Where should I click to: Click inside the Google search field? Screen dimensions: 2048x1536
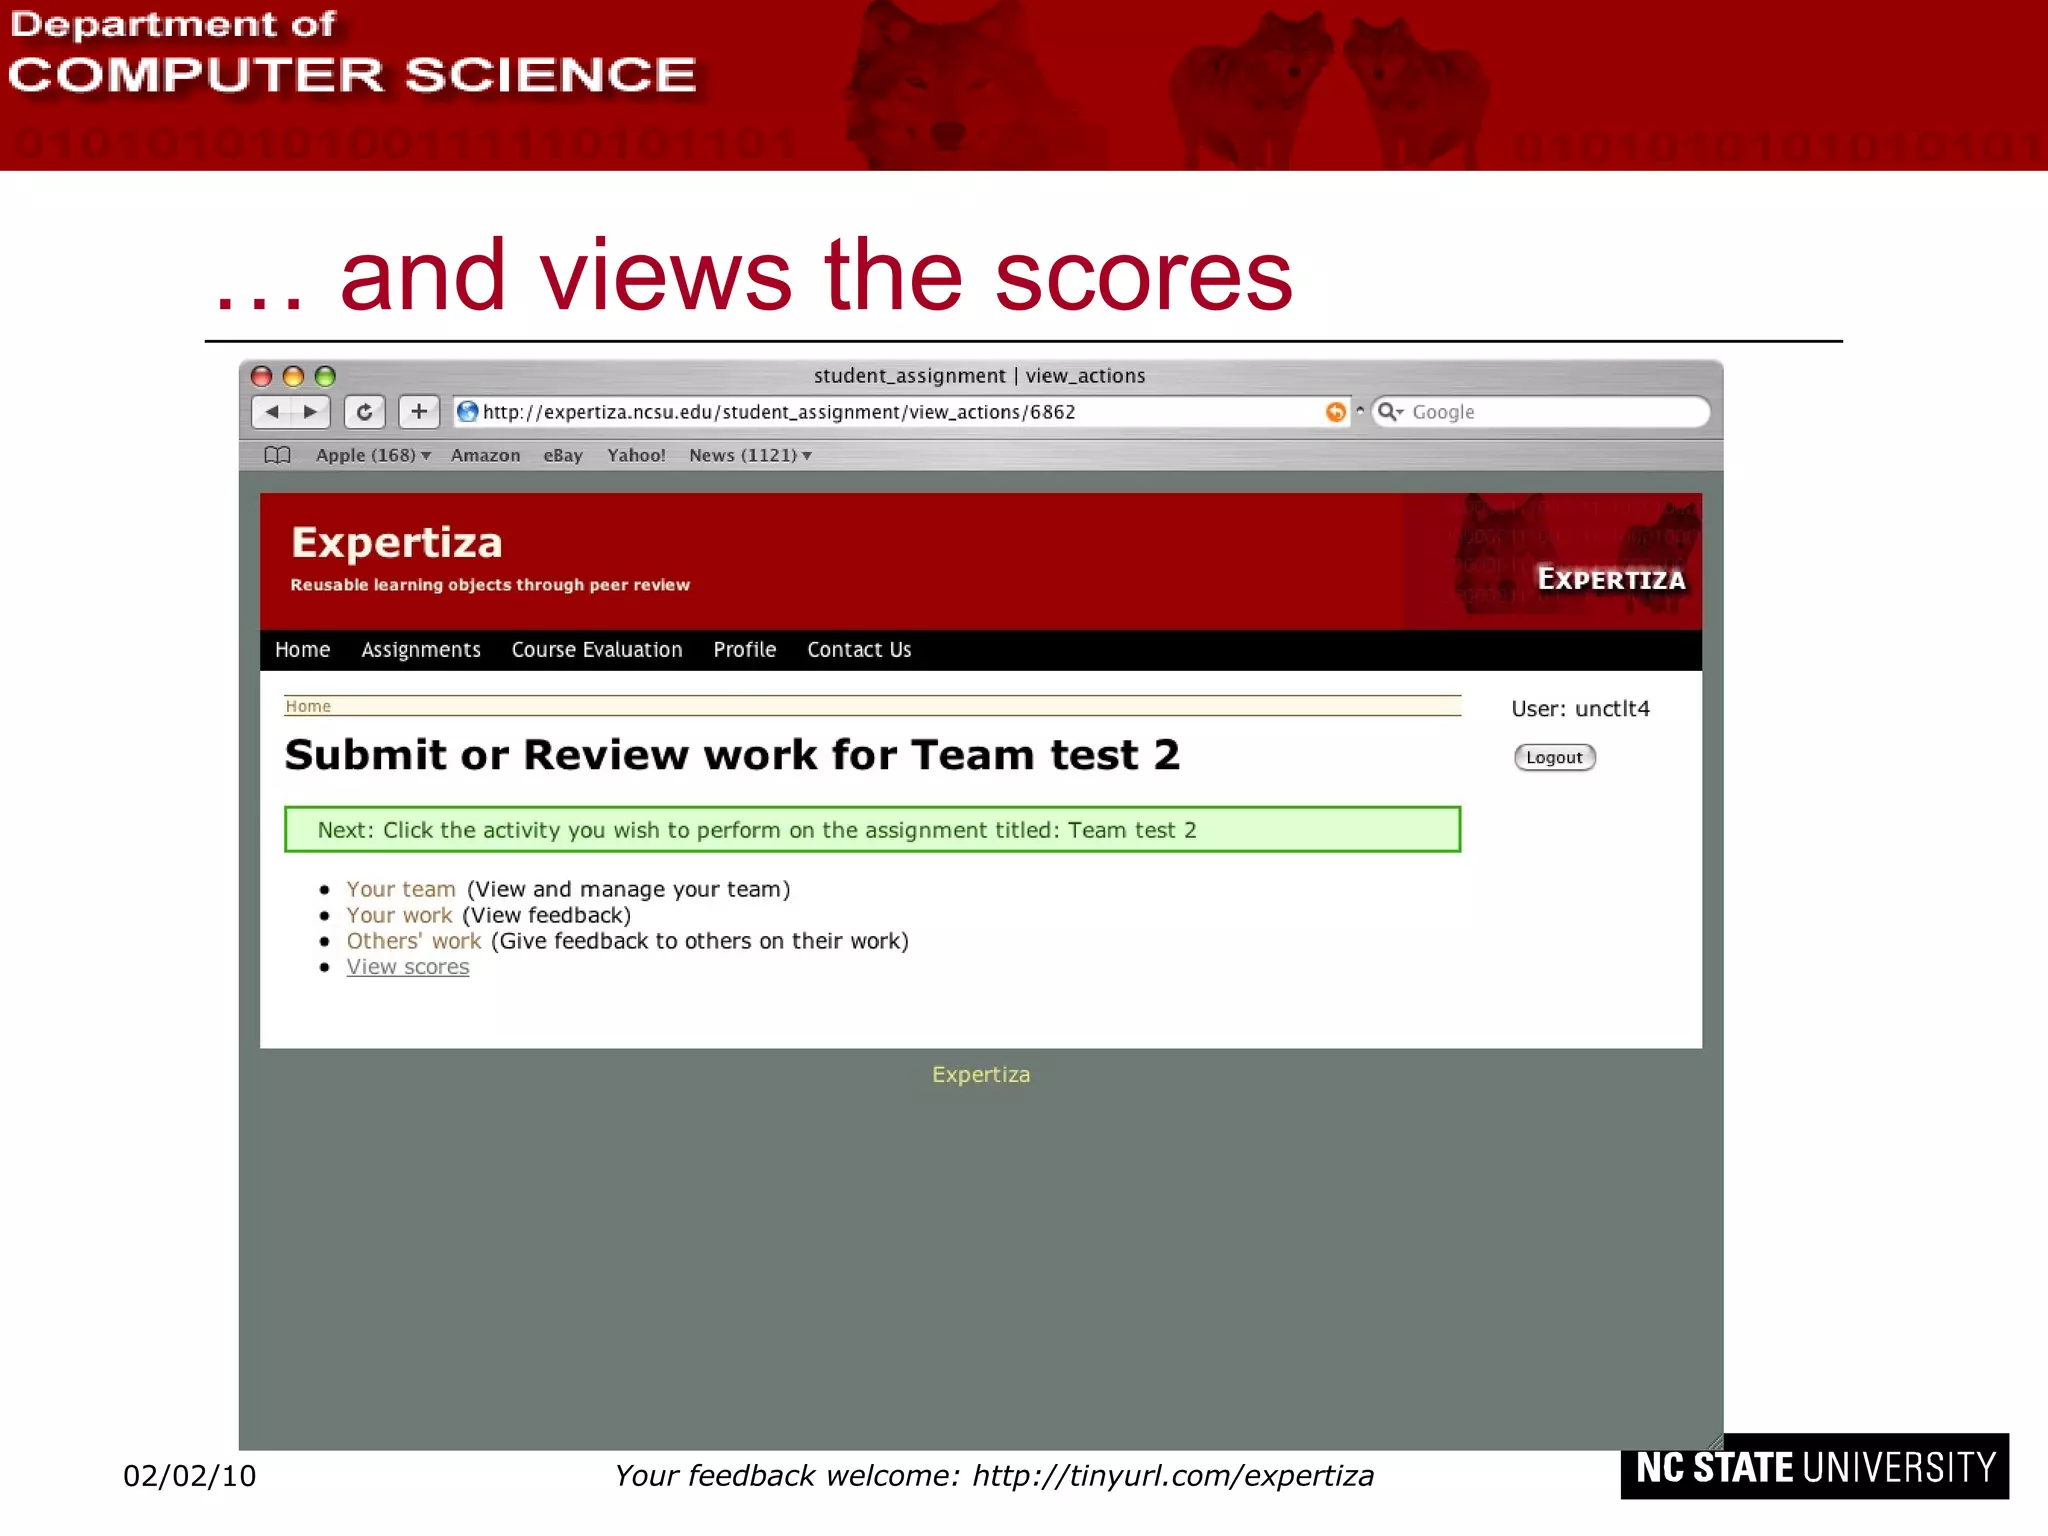click(1550, 412)
